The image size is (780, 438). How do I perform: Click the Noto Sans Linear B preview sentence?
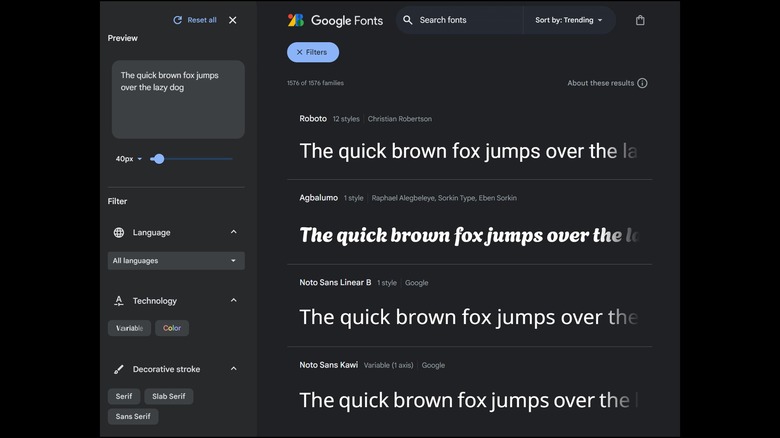[x=468, y=317]
